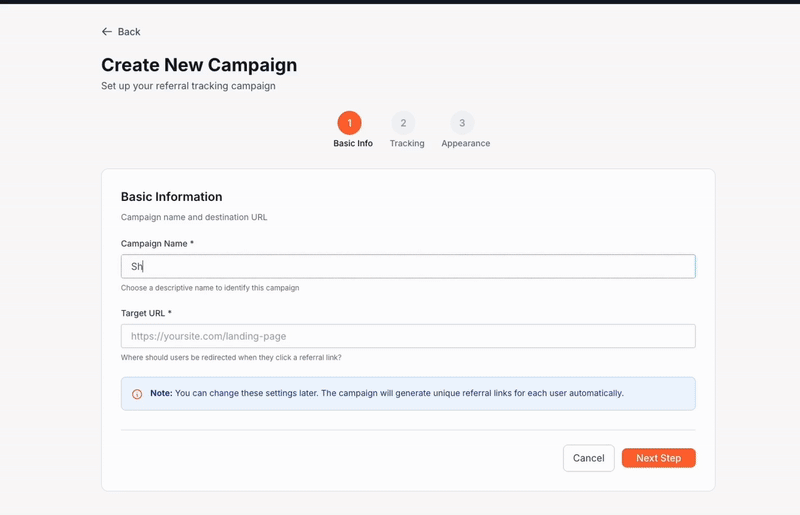Click the Basic Info step label
Screen dimensions: 800x515
(353, 144)
